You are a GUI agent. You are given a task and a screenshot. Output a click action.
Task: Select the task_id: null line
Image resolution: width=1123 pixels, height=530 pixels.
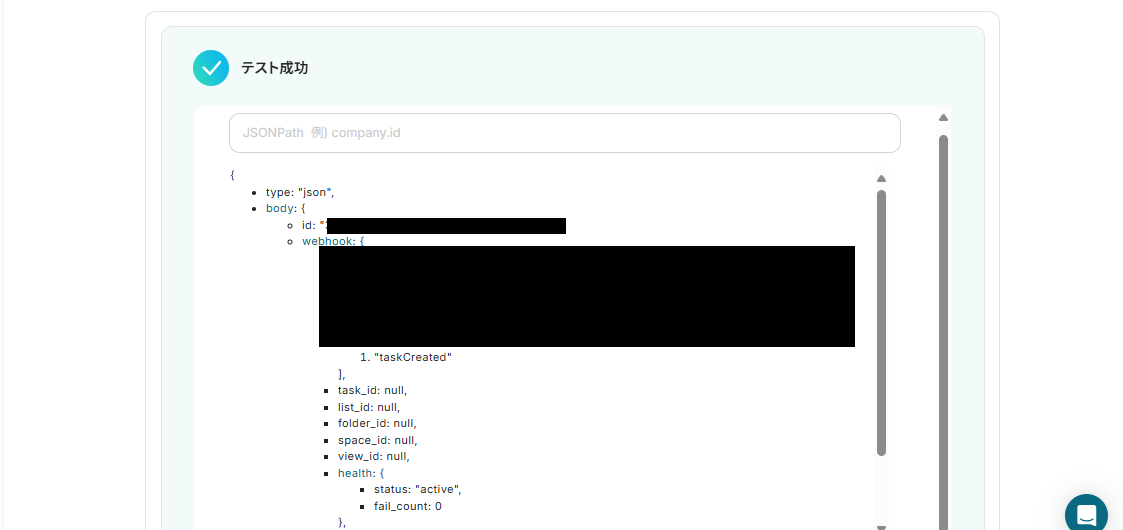(372, 390)
